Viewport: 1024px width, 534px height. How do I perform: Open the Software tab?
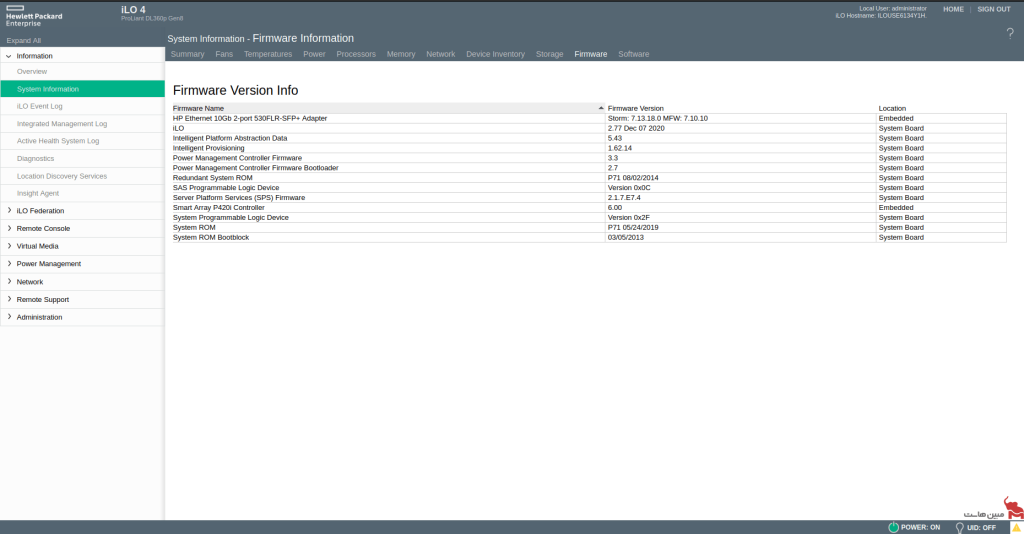(633, 54)
